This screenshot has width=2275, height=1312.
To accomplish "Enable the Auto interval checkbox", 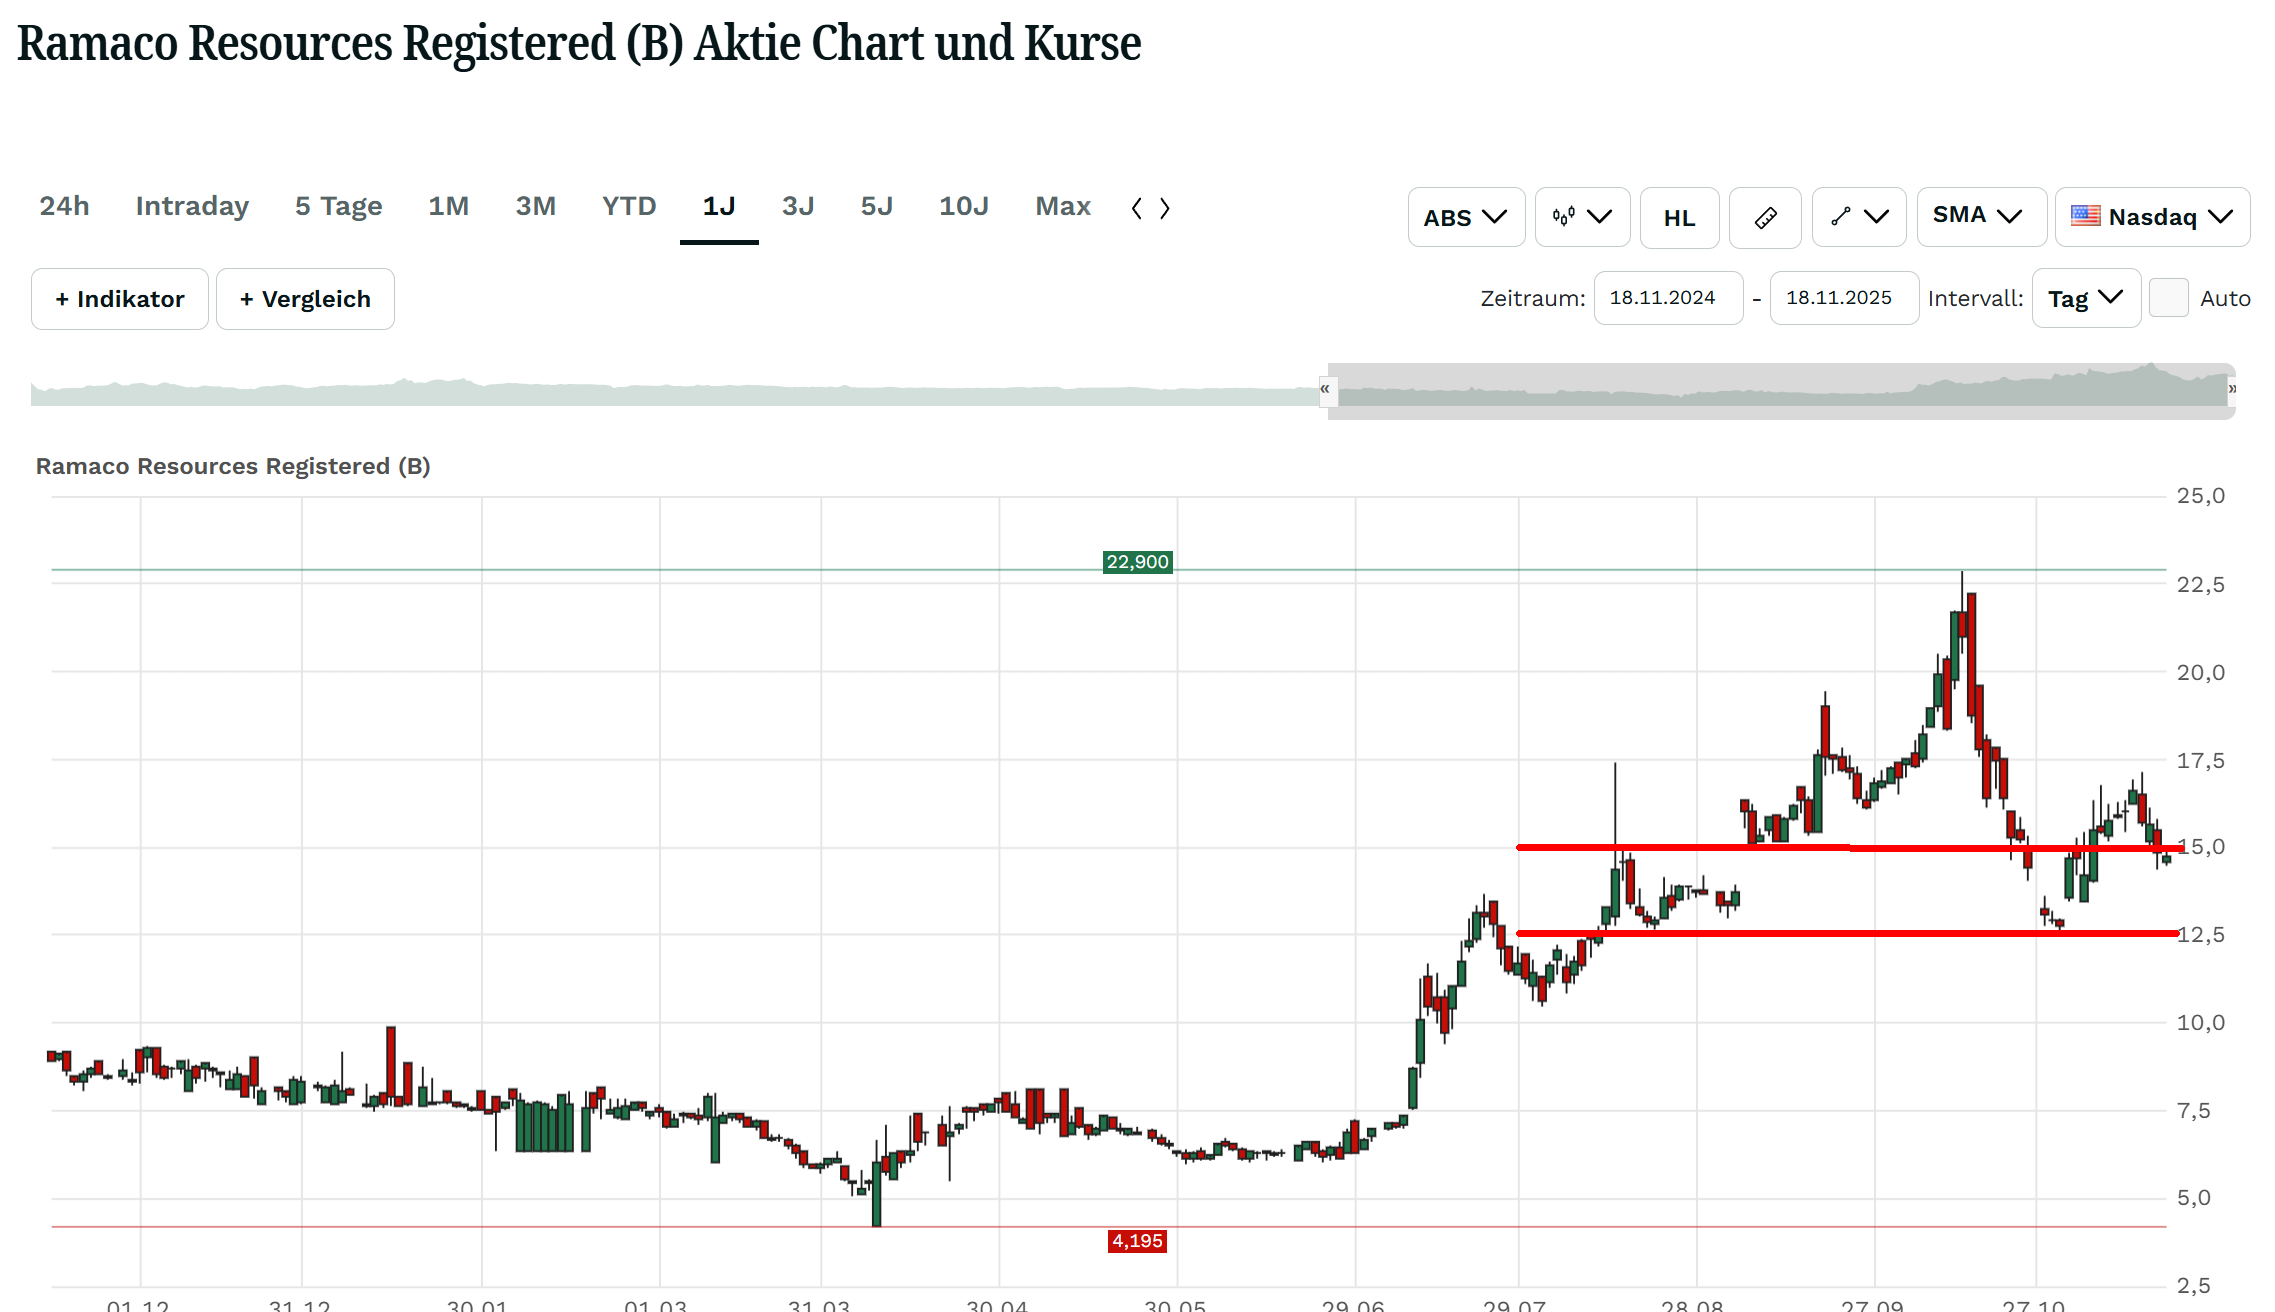I will pyautogui.click(x=2168, y=298).
